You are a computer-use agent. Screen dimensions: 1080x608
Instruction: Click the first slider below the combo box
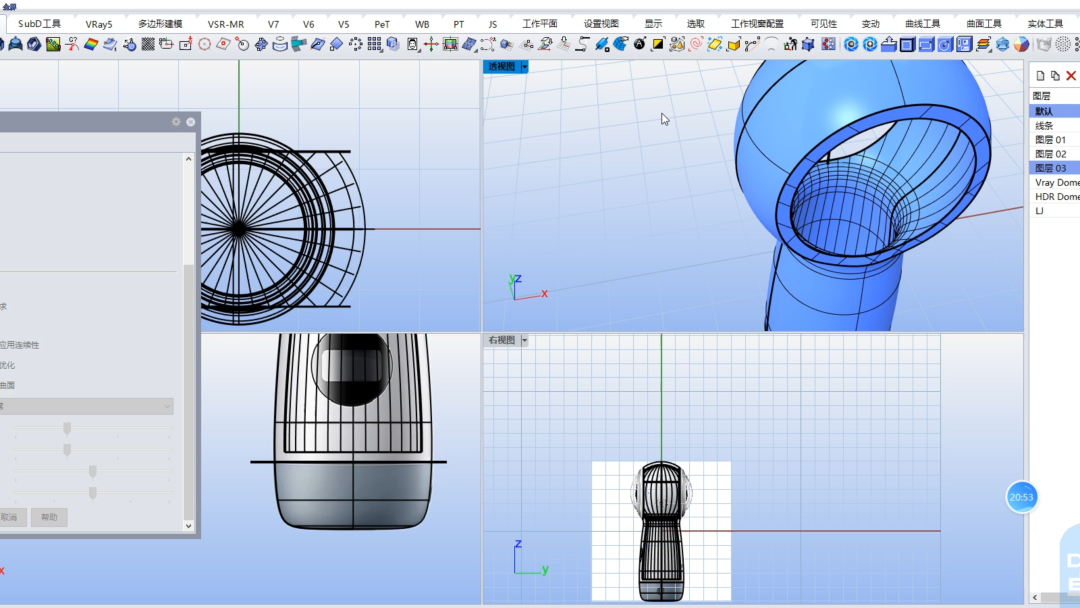67,428
